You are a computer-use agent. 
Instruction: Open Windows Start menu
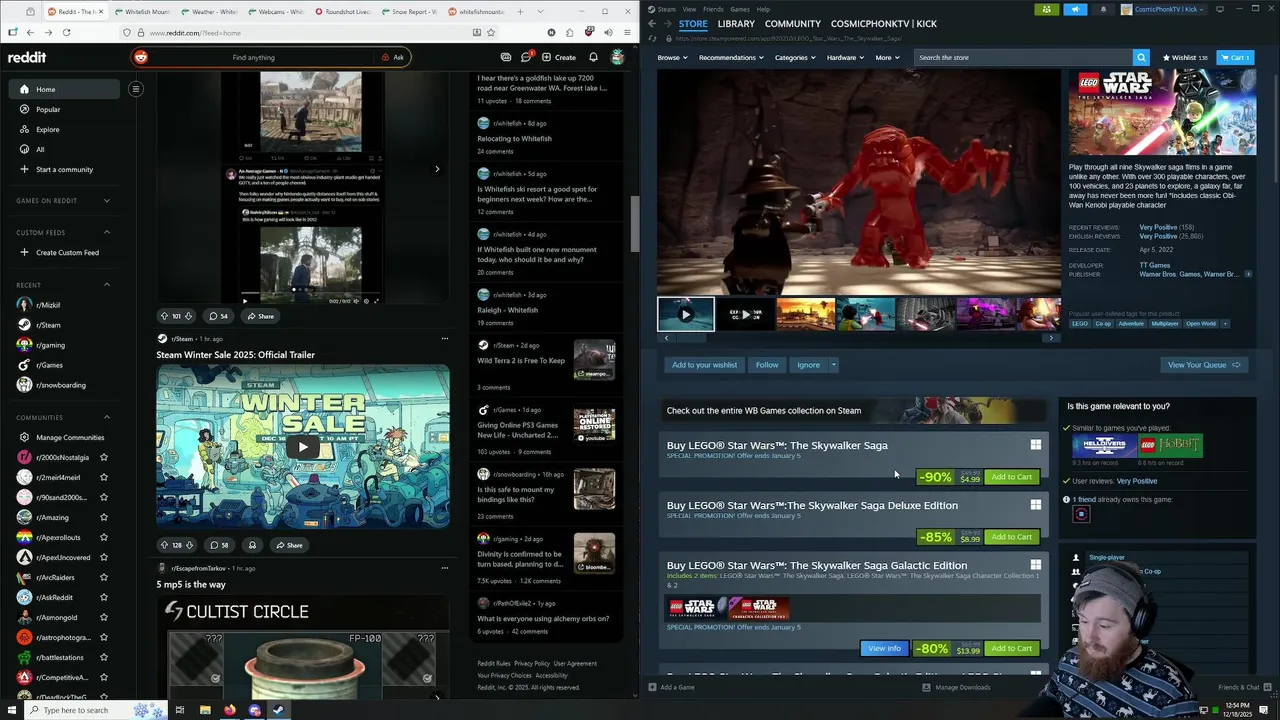point(12,710)
